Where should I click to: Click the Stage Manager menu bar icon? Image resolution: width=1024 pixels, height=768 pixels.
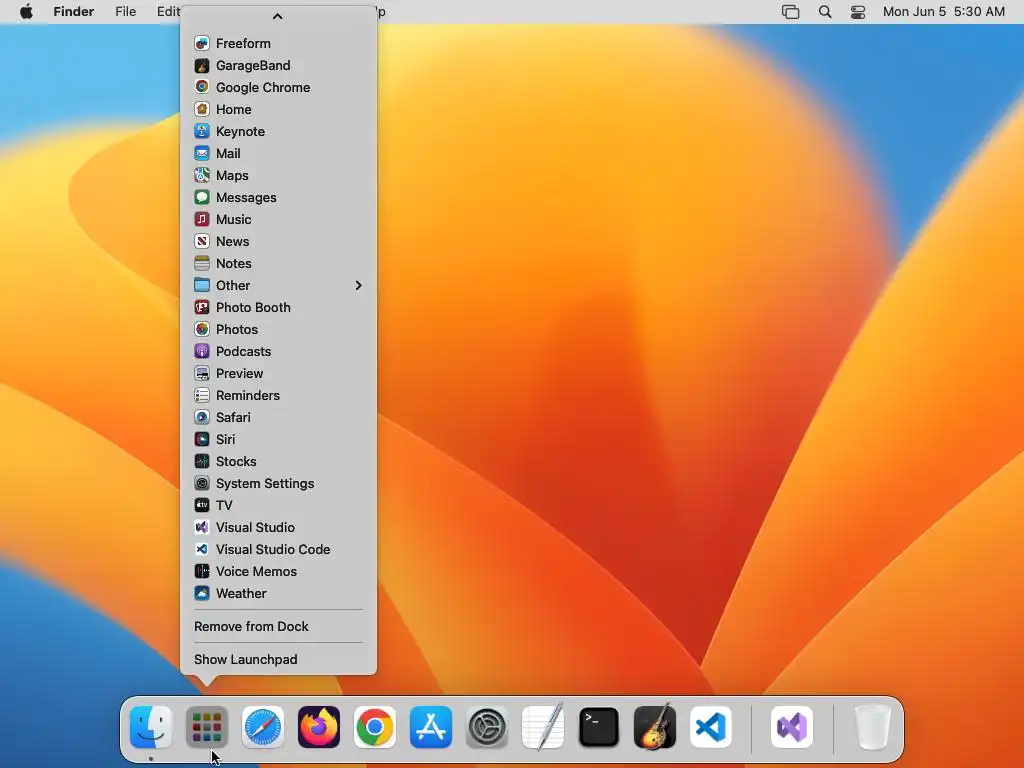(x=790, y=12)
